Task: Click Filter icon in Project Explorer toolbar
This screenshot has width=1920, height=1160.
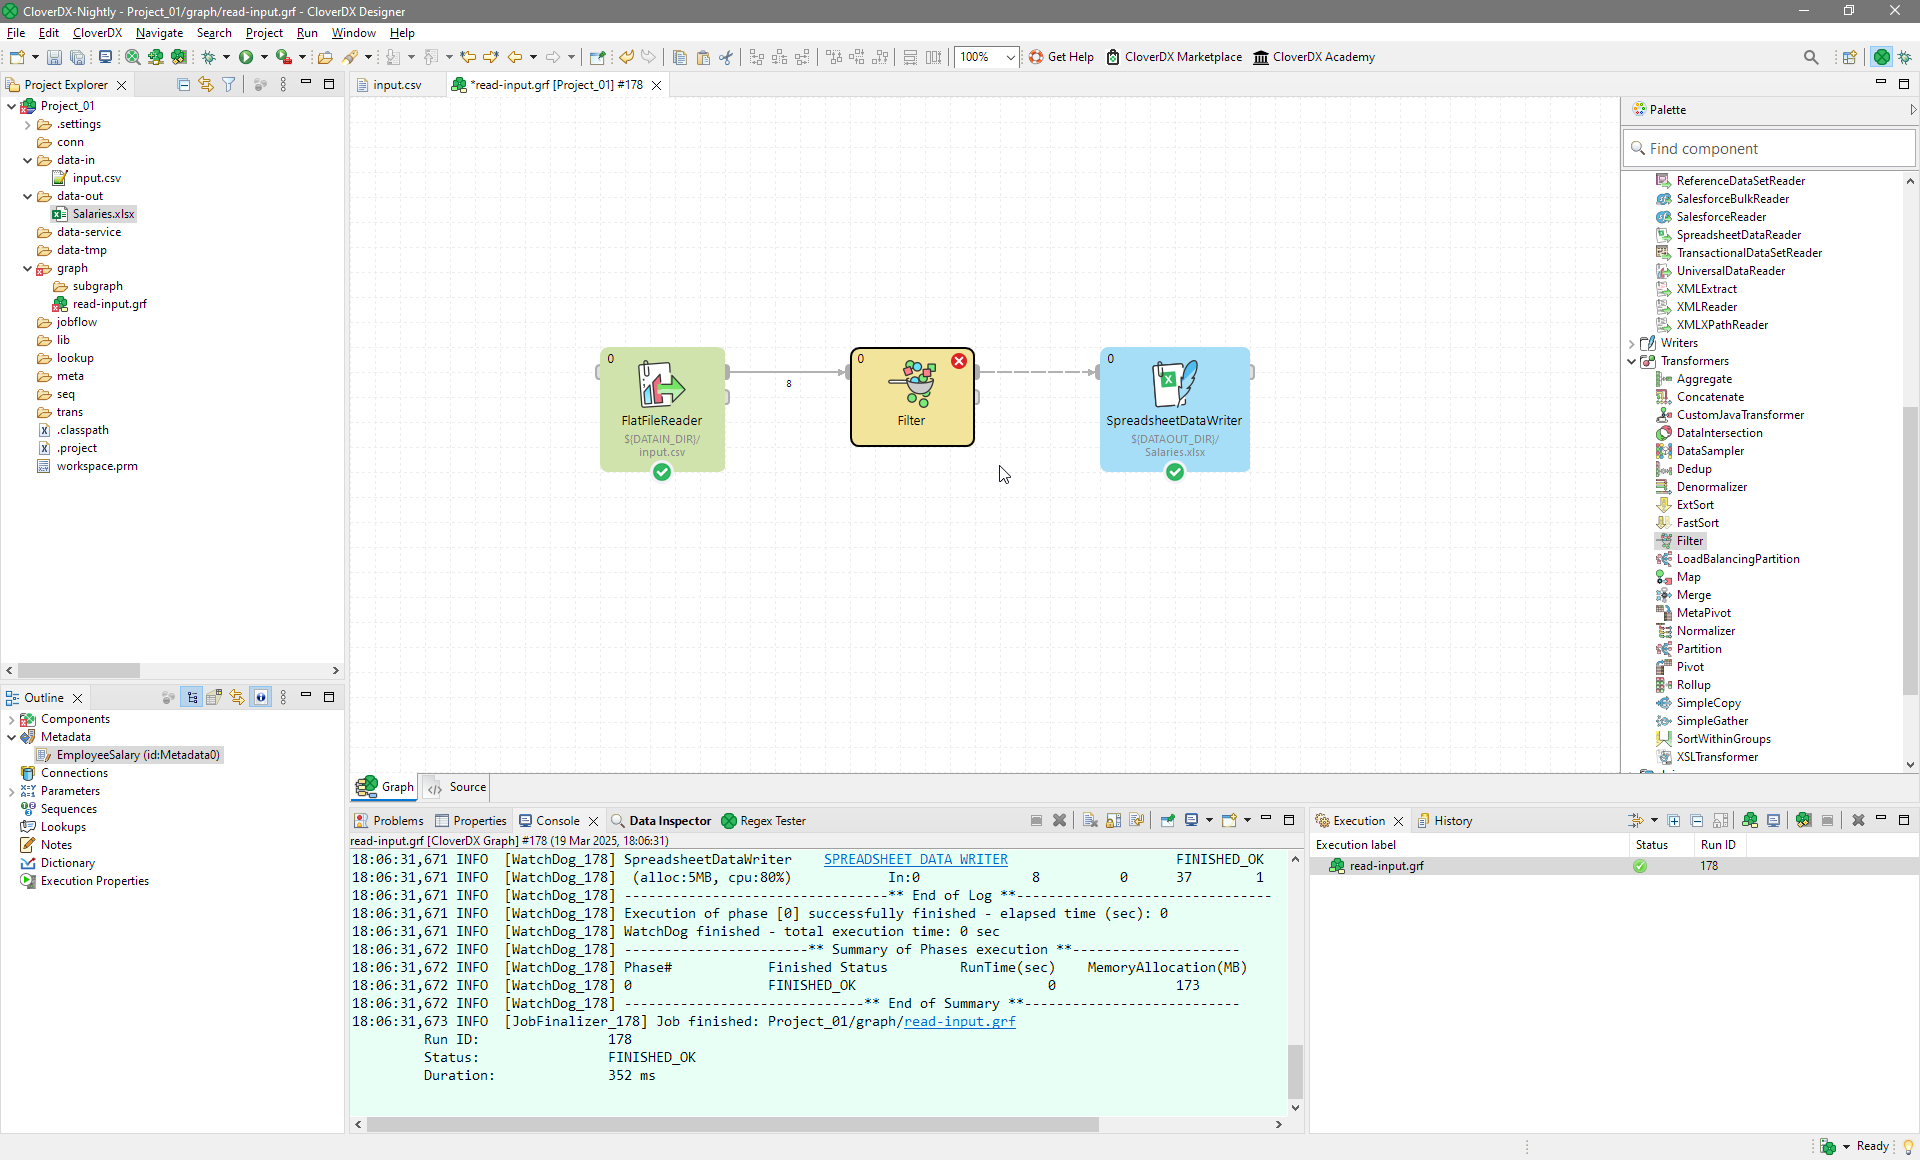Action: (229, 85)
